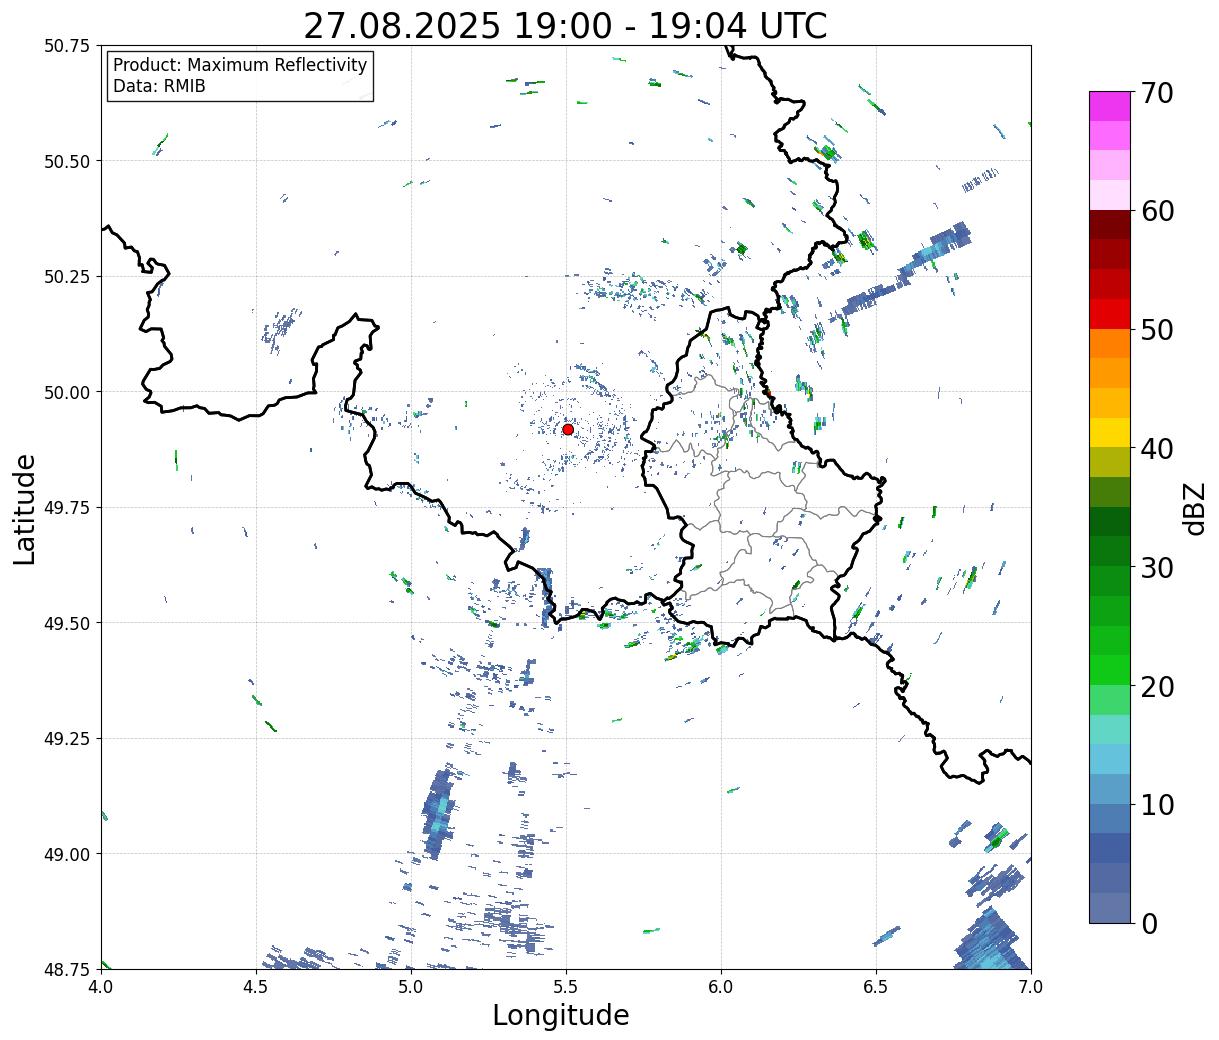Click the colorbar tick label 0
This screenshot has width=1219, height=1040.
pyautogui.click(x=1149, y=923)
